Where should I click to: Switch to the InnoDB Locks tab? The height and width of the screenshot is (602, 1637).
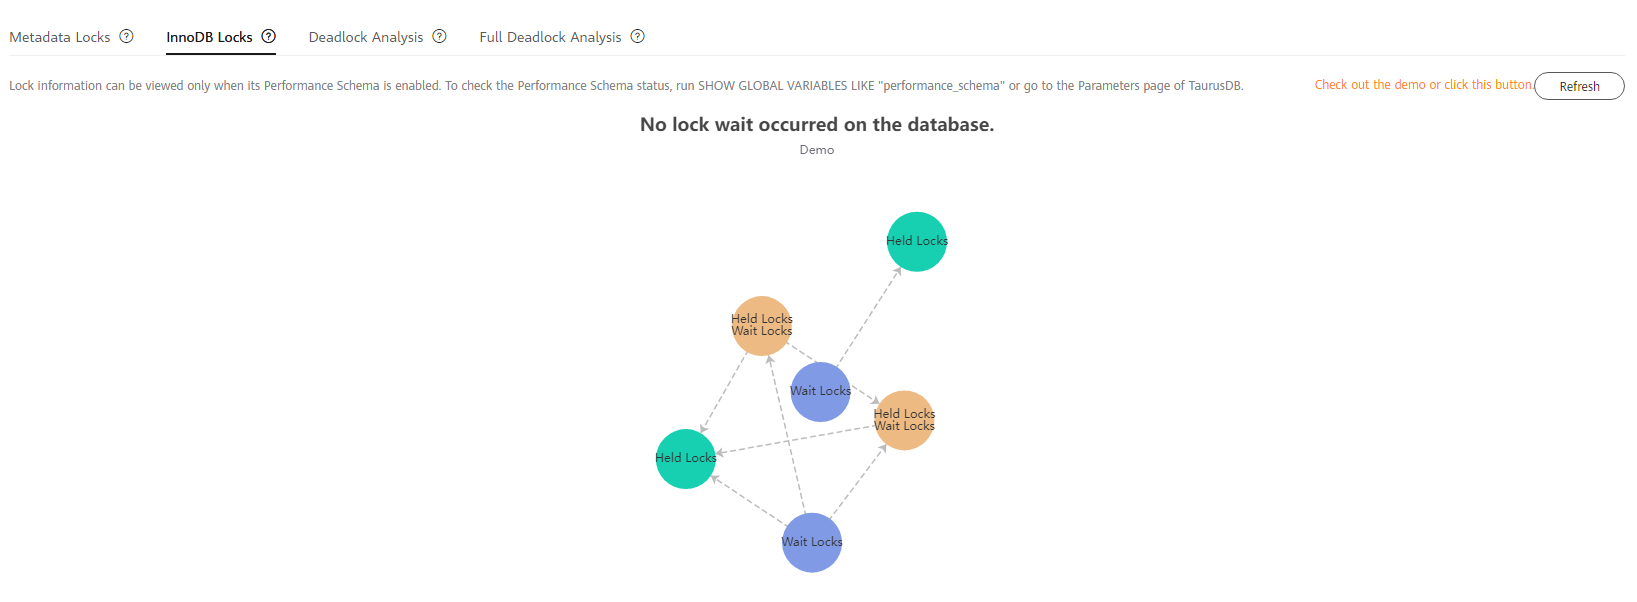click(209, 37)
